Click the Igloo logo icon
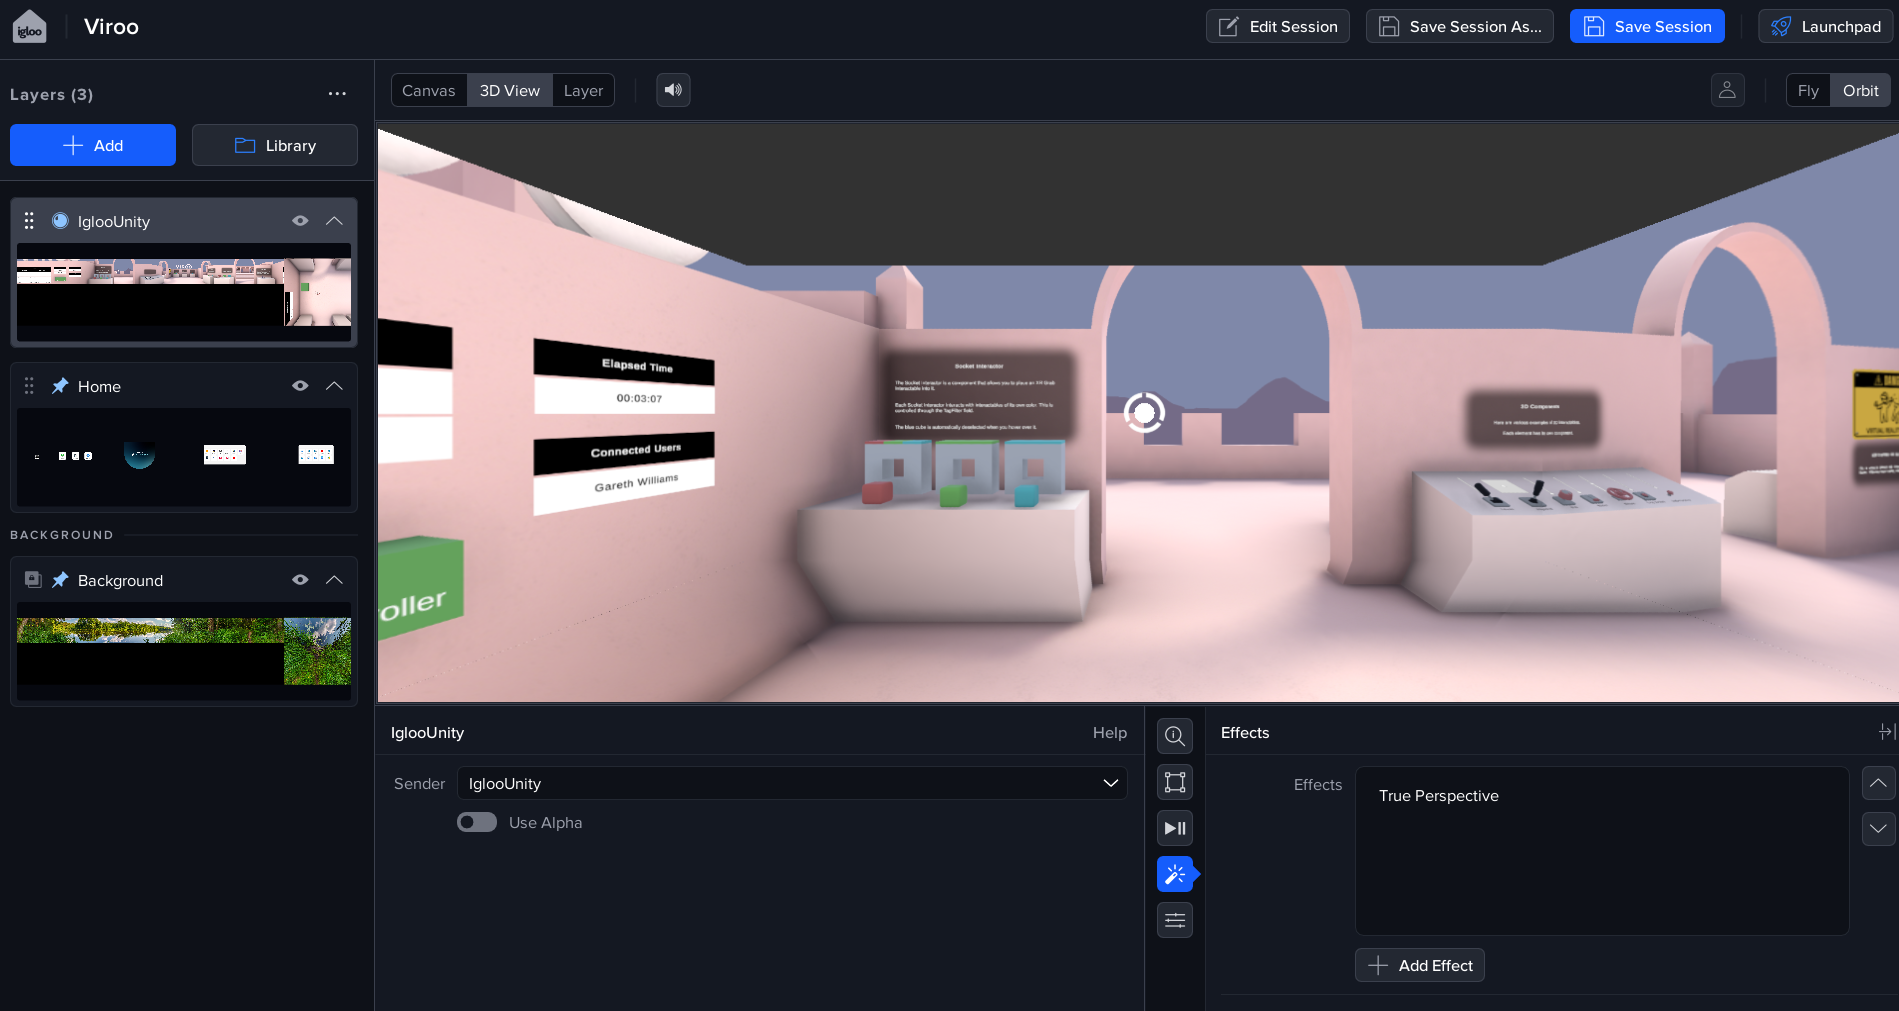Screen dimensions: 1899x1011 click(x=30, y=27)
